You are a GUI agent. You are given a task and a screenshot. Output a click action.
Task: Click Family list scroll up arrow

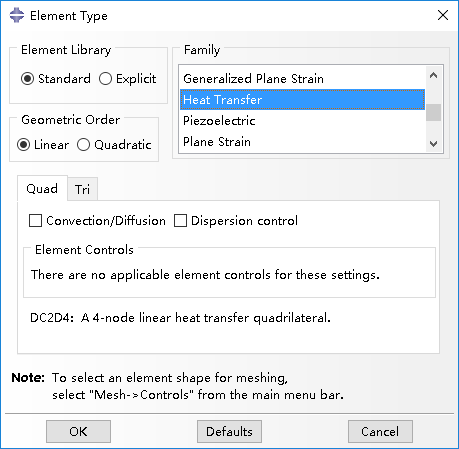pos(433,75)
